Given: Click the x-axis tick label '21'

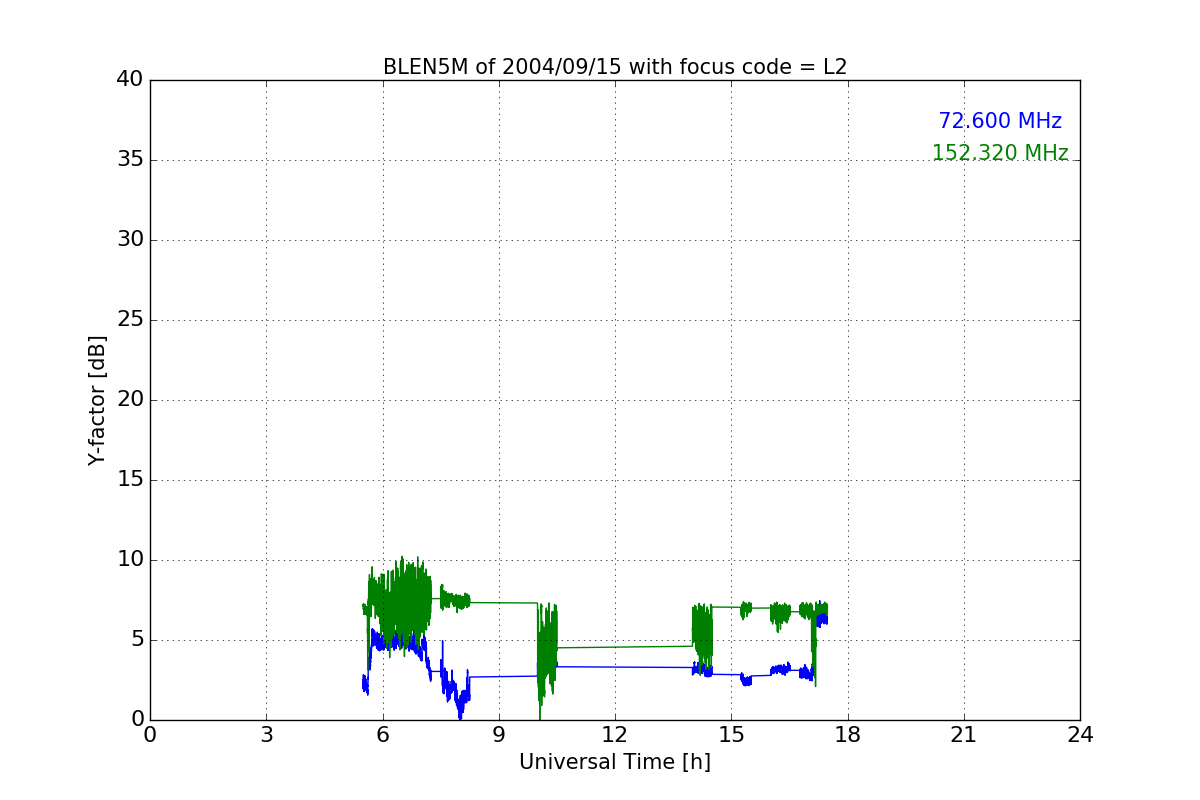Looking at the screenshot, I should (964, 734).
